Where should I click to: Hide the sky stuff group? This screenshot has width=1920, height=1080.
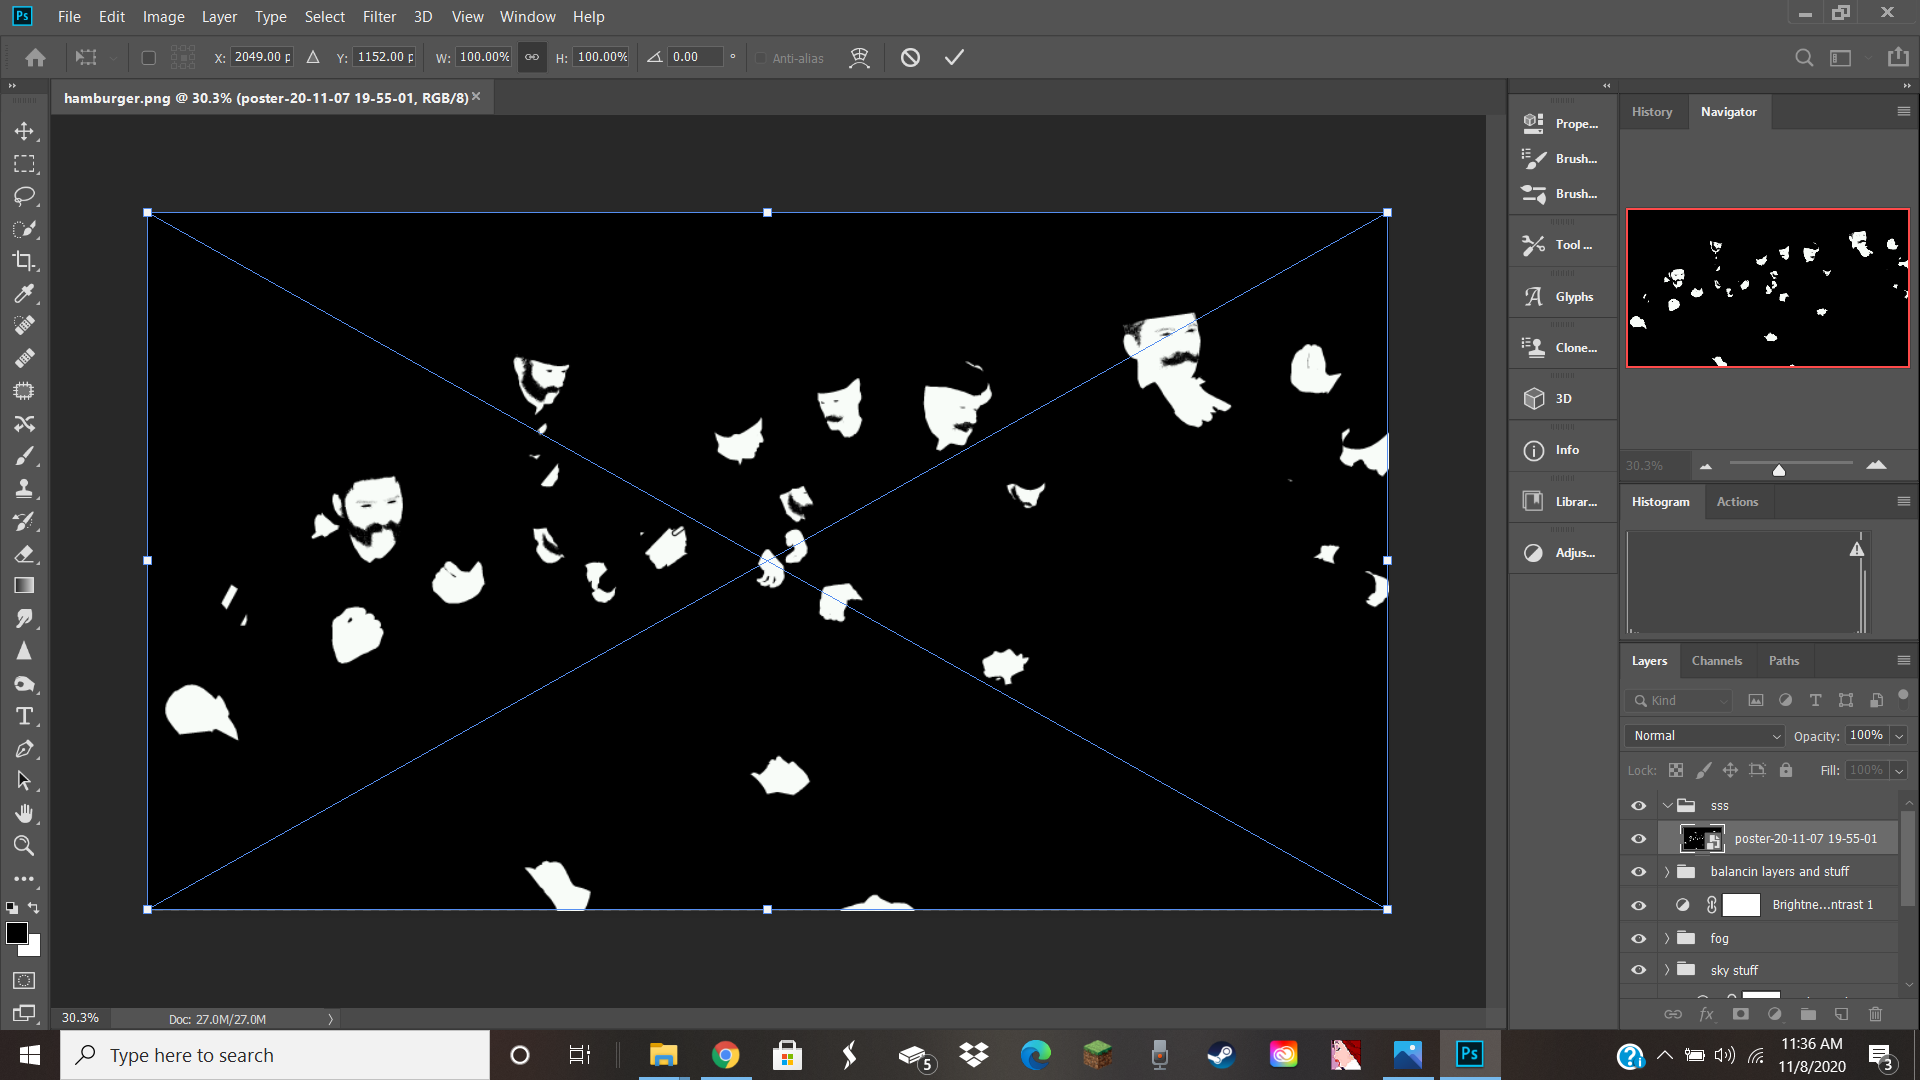(1638, 970)
